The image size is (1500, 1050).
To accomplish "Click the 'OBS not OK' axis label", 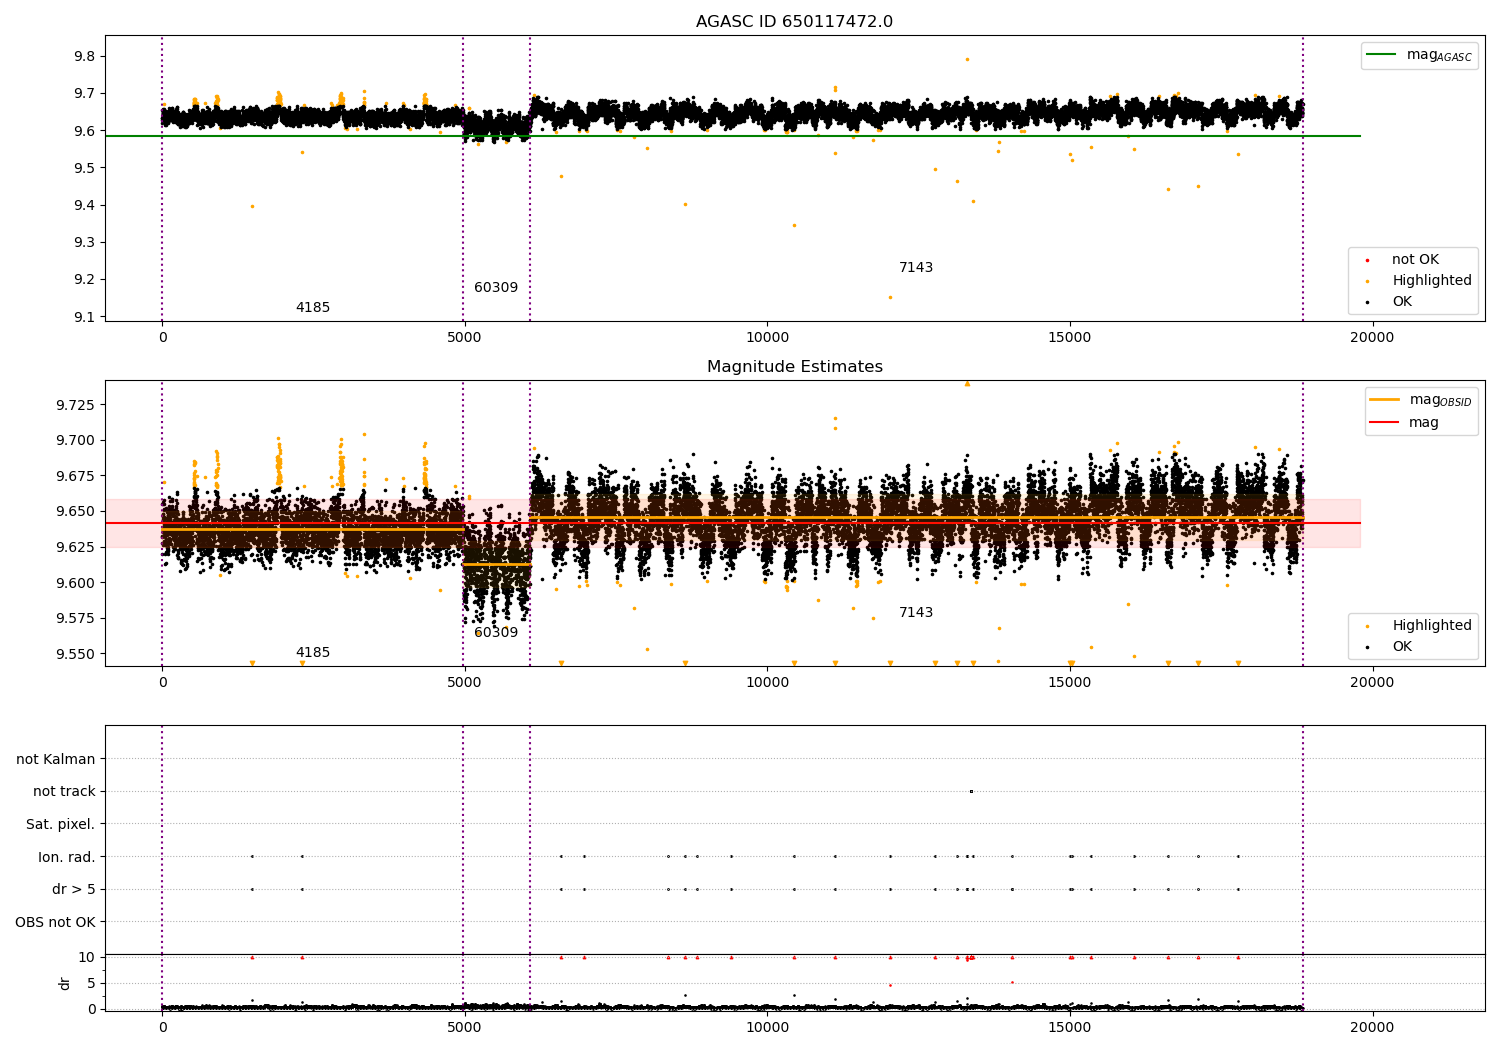I will coord(55,922).
